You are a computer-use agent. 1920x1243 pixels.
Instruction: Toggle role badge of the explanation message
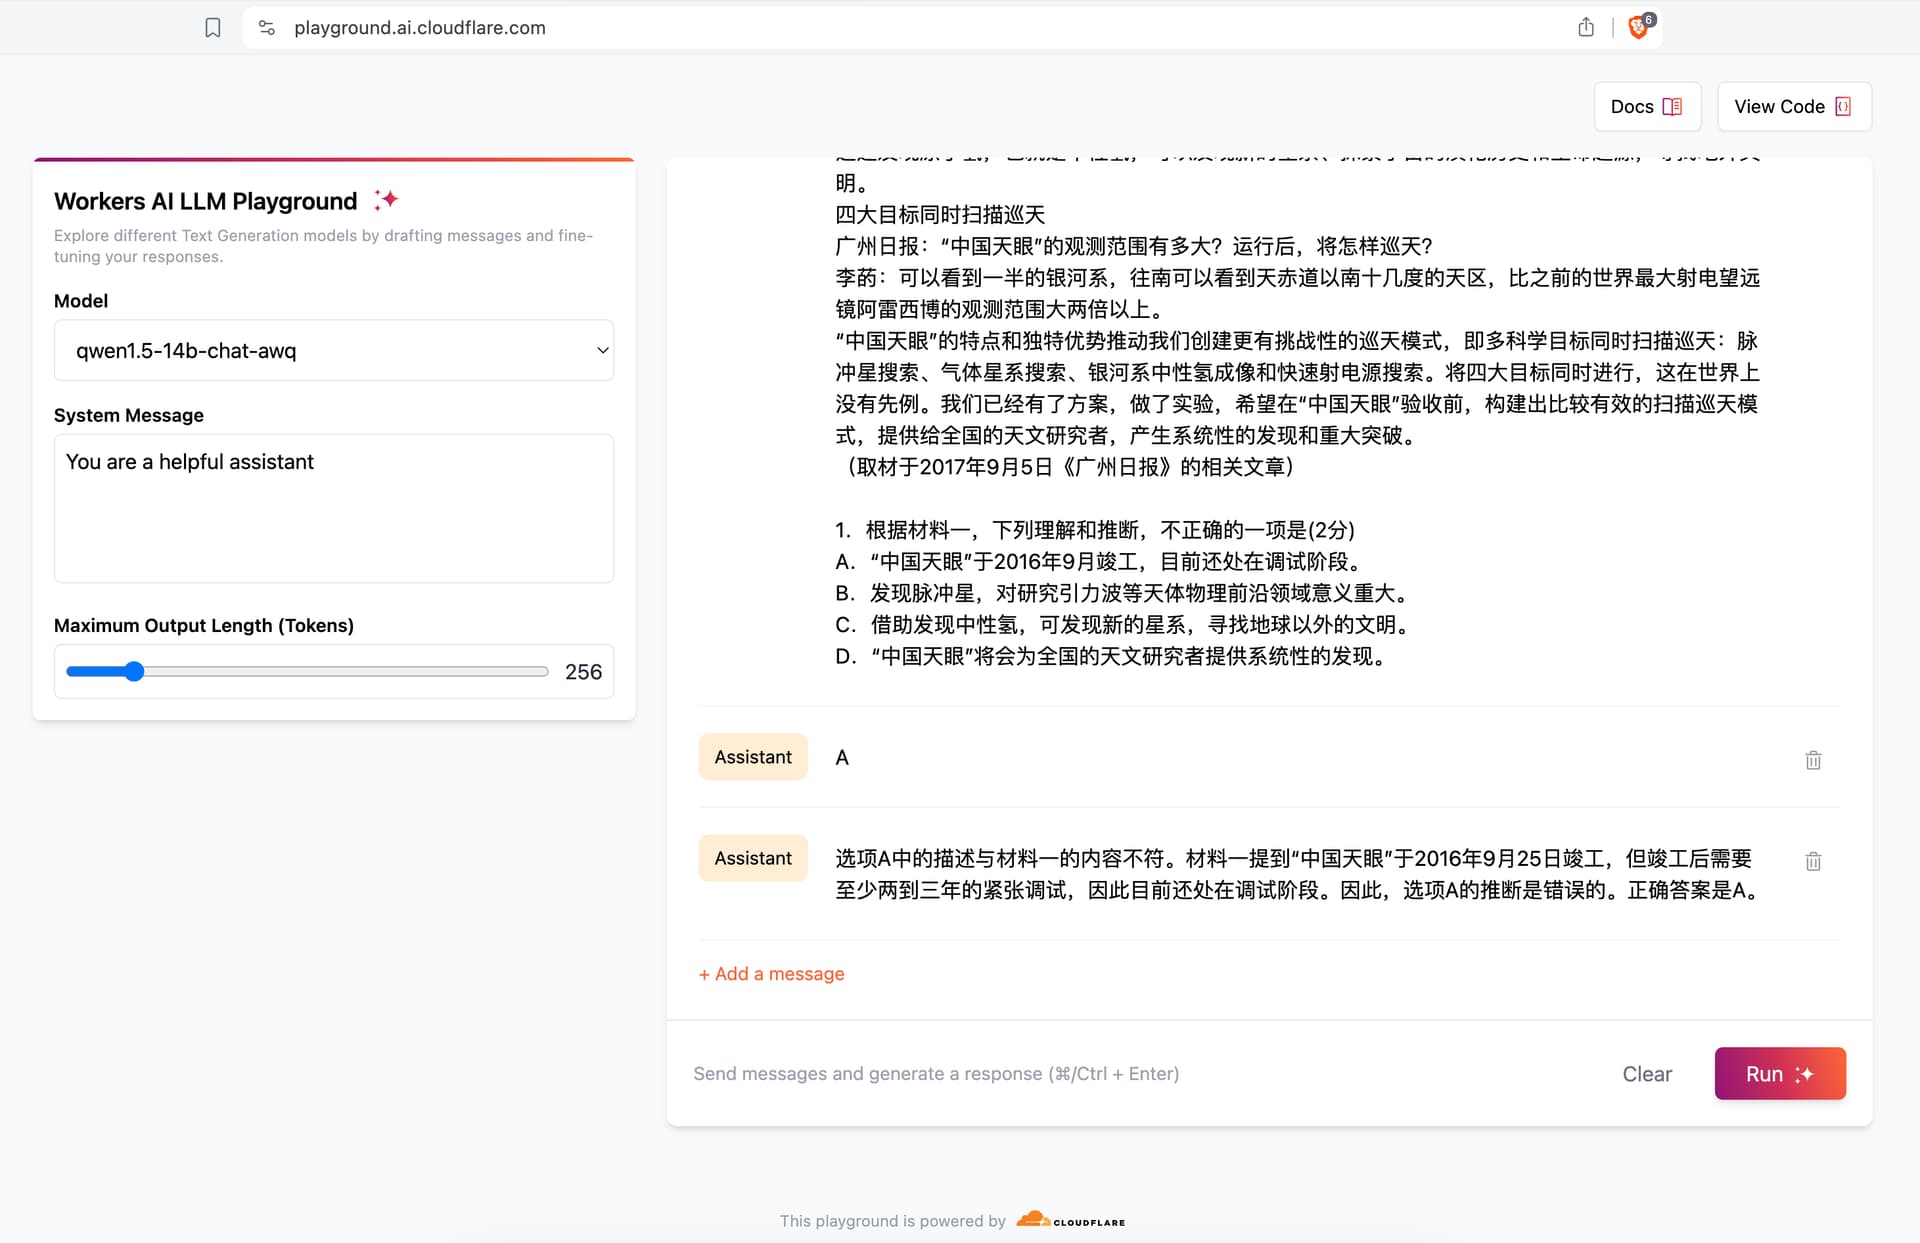(x=752, y=858)
